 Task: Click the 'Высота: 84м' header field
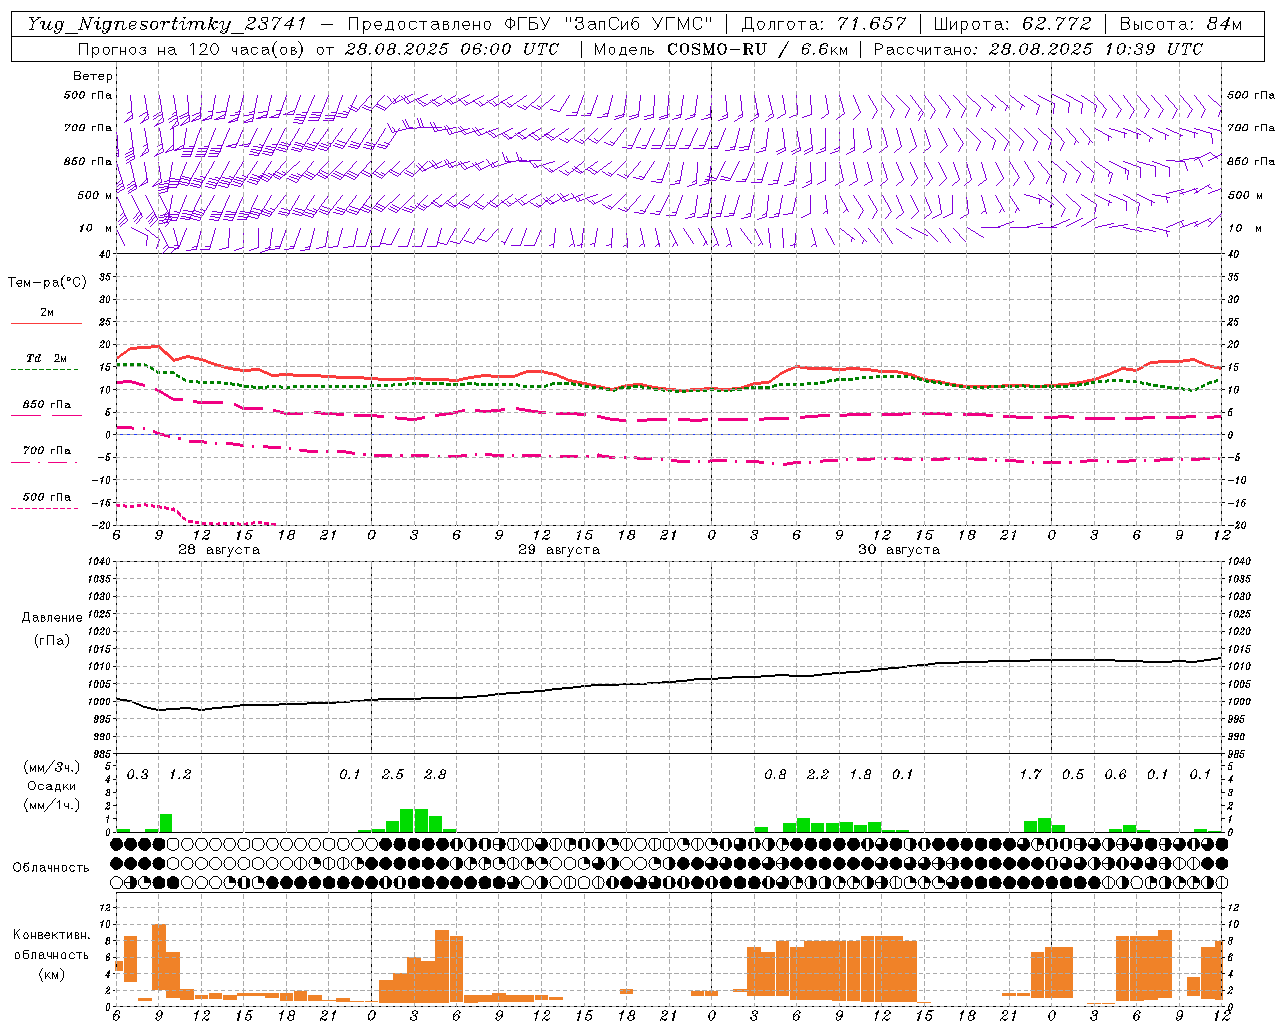tap(1180, 24)
